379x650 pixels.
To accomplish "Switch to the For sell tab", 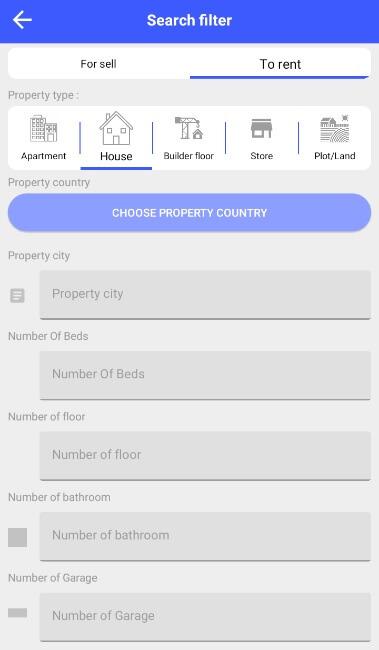I will click(x=98, y=64).
